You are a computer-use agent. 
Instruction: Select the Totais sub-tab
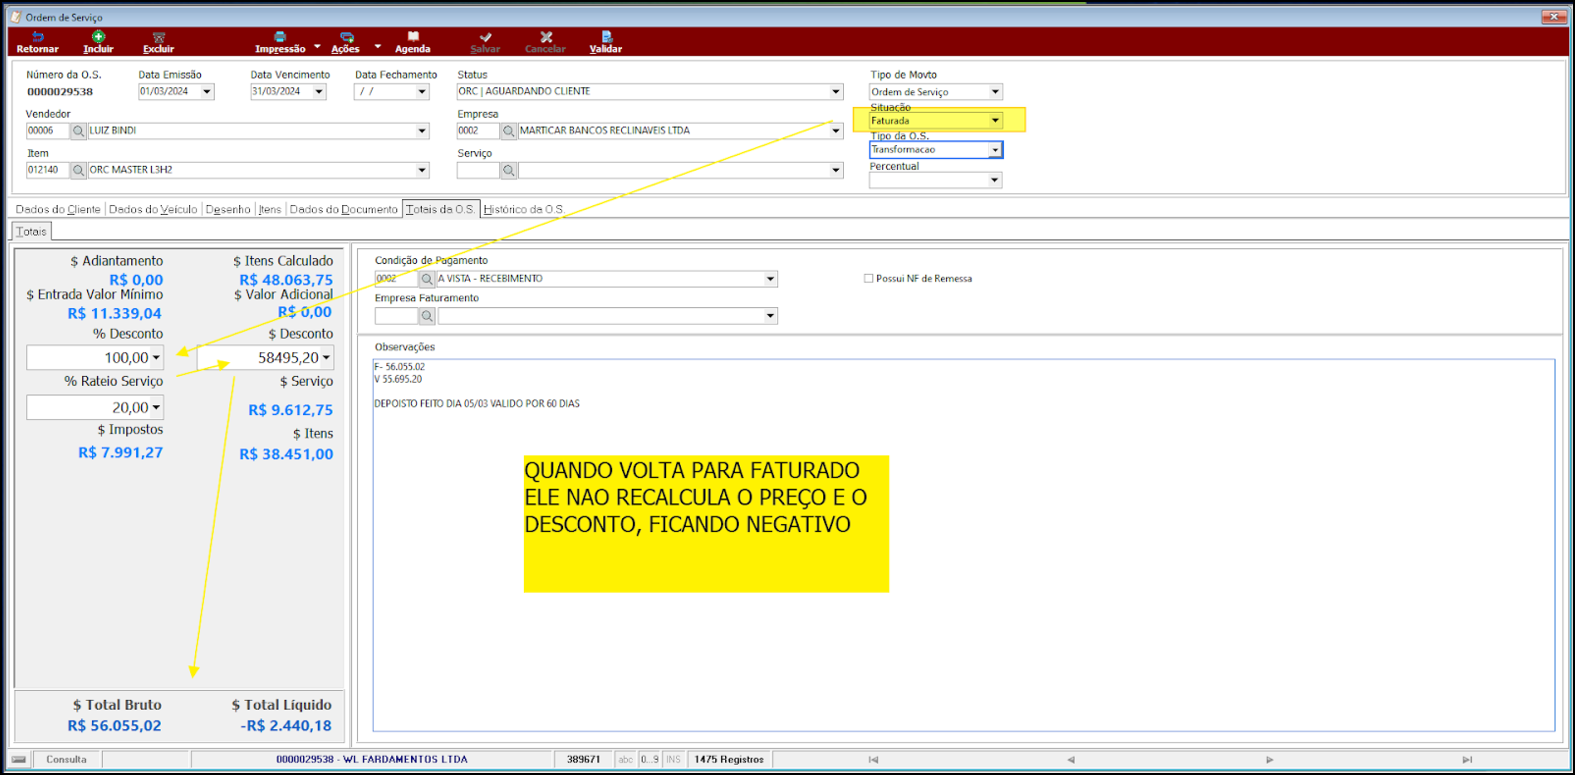31,232
